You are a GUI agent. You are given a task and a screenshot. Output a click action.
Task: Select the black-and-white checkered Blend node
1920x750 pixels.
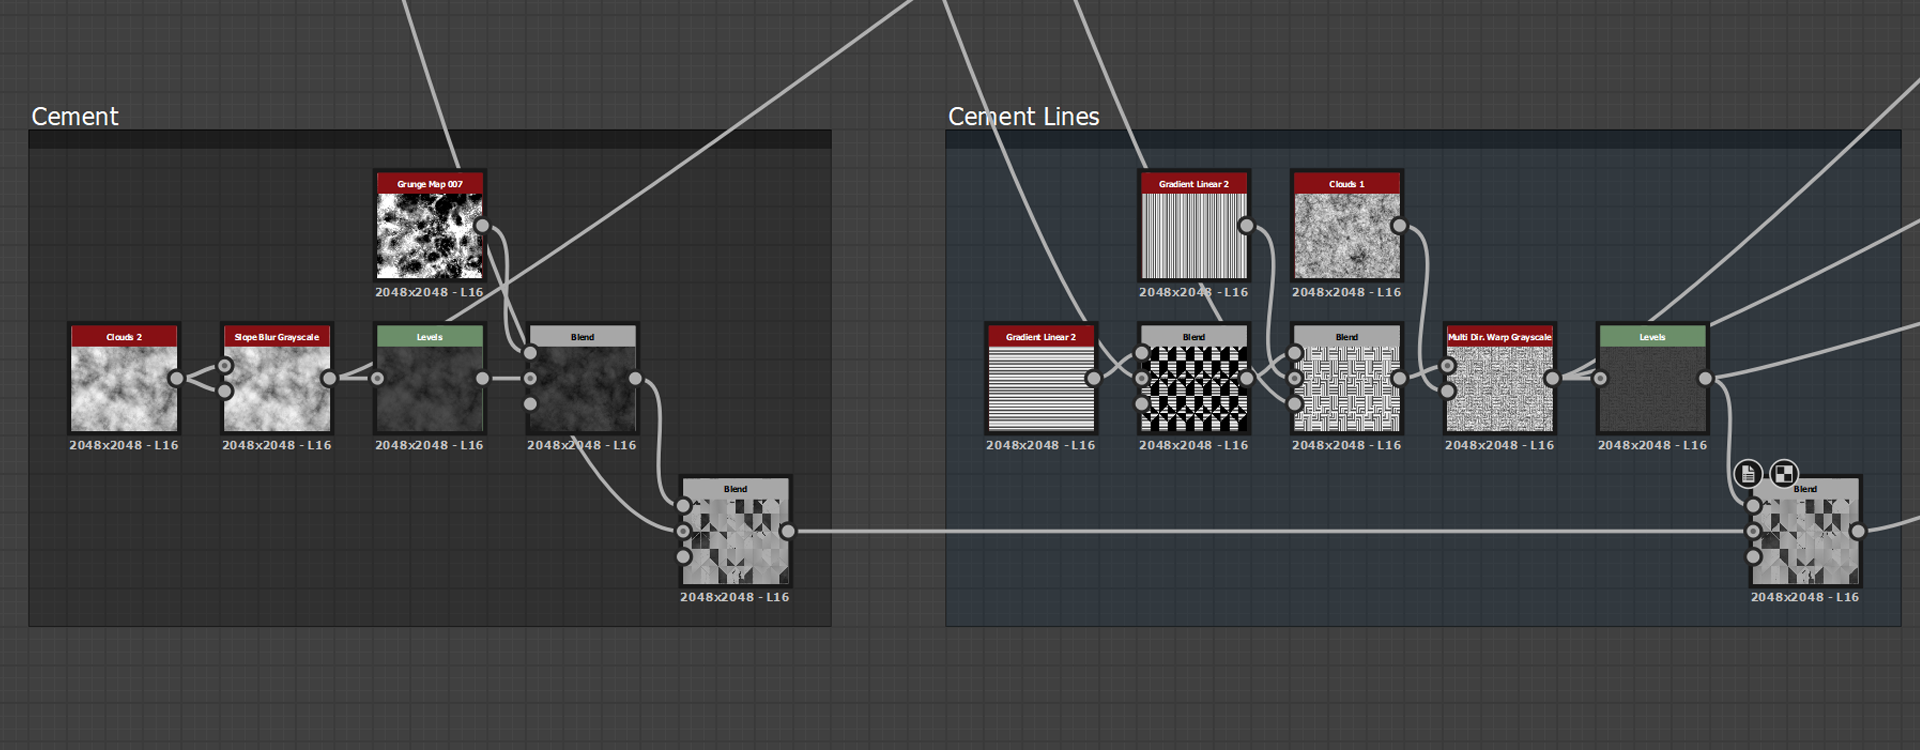pyautogui.click(x=1194, y=379)
